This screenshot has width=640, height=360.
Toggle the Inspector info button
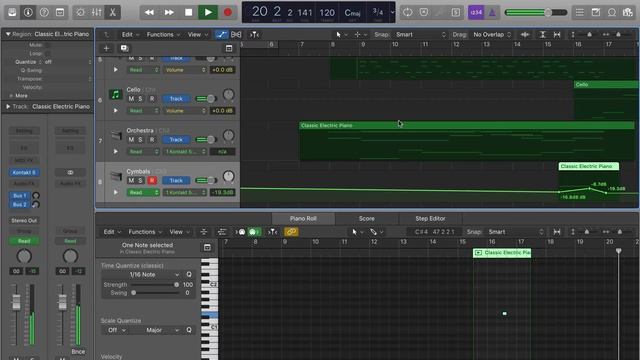[28, 12]
